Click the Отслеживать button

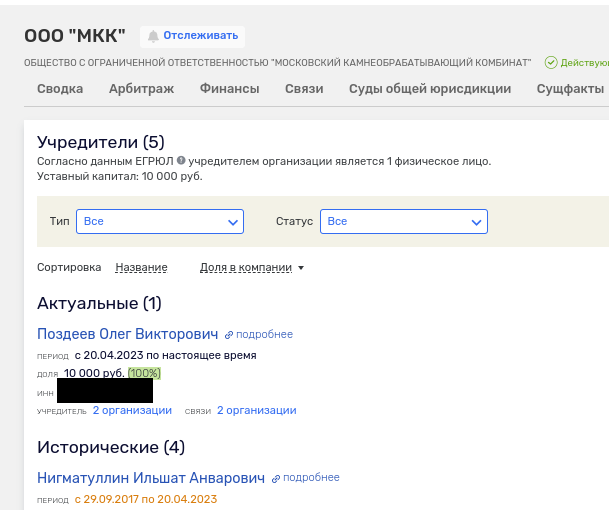point(192,37)
